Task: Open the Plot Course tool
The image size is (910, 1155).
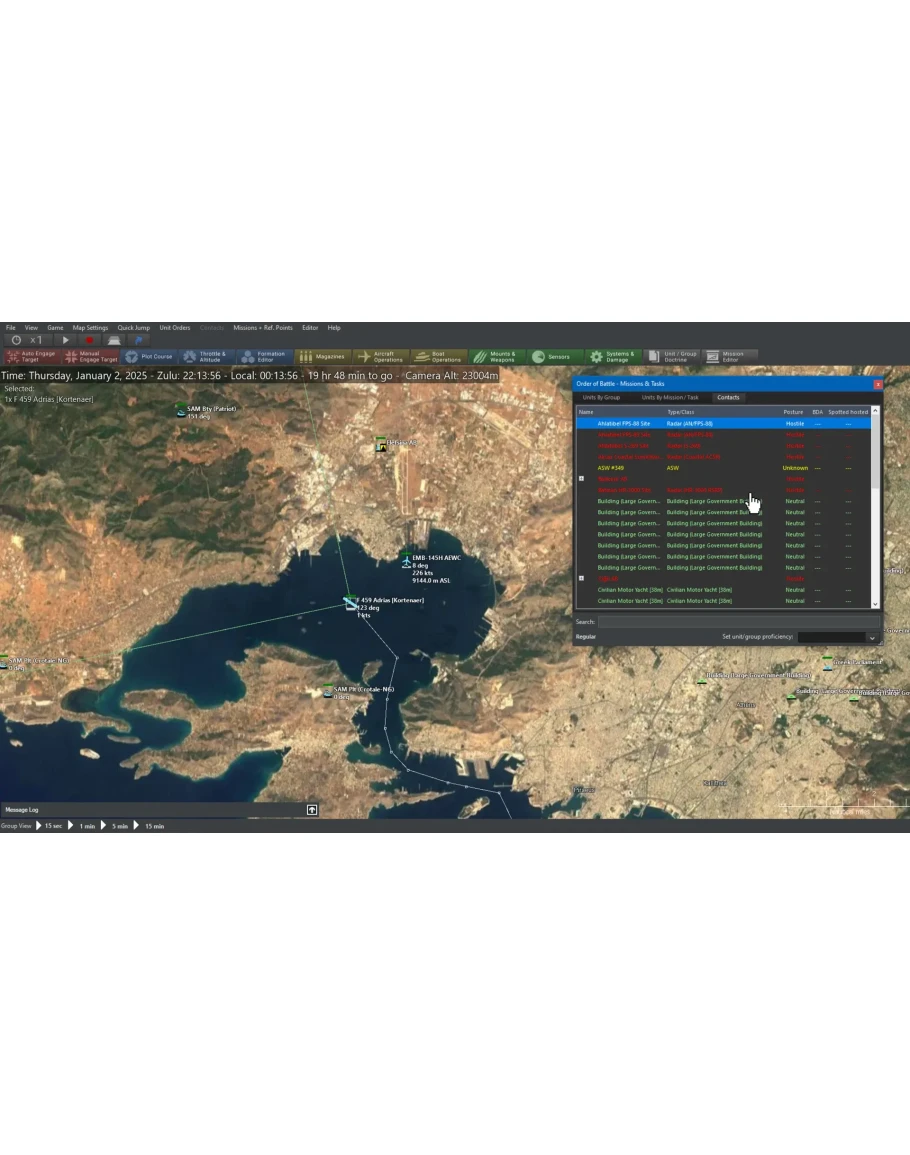Action: (148, 356)
